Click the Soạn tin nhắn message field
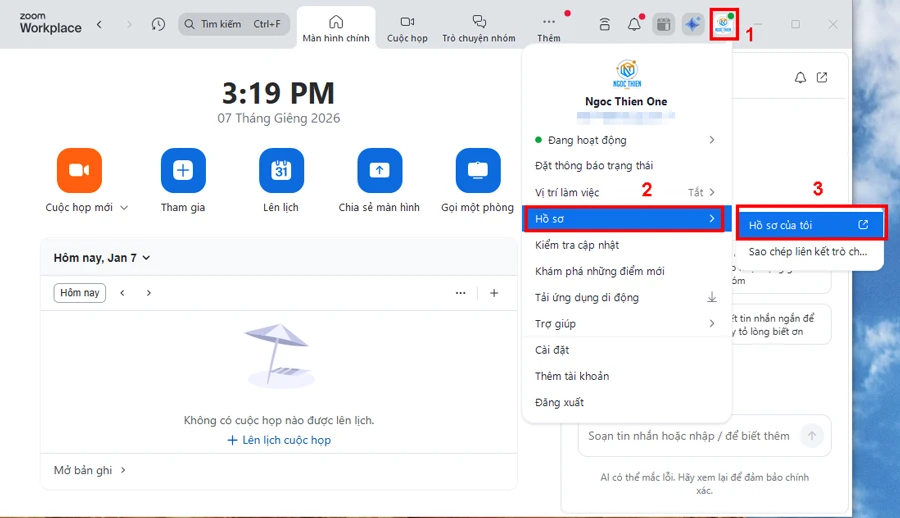The width and height of the screenshot is (900, 518). pyautogui.click(x=688, y=436)
